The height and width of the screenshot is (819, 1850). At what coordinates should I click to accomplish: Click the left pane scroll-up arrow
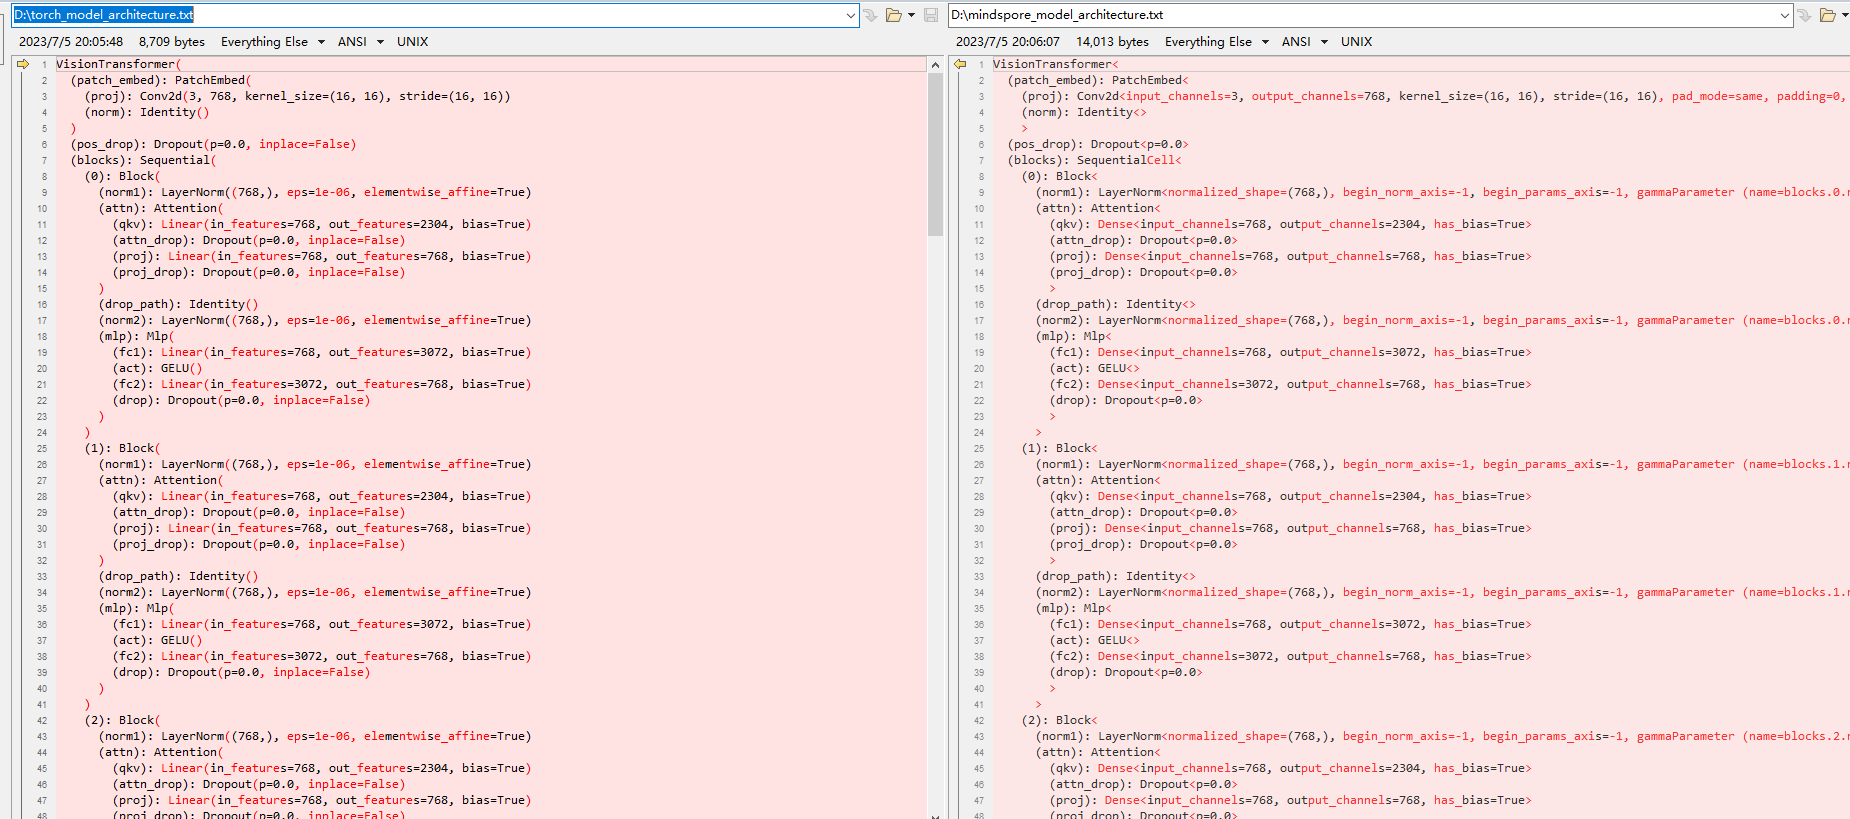(x=936, y=65)
